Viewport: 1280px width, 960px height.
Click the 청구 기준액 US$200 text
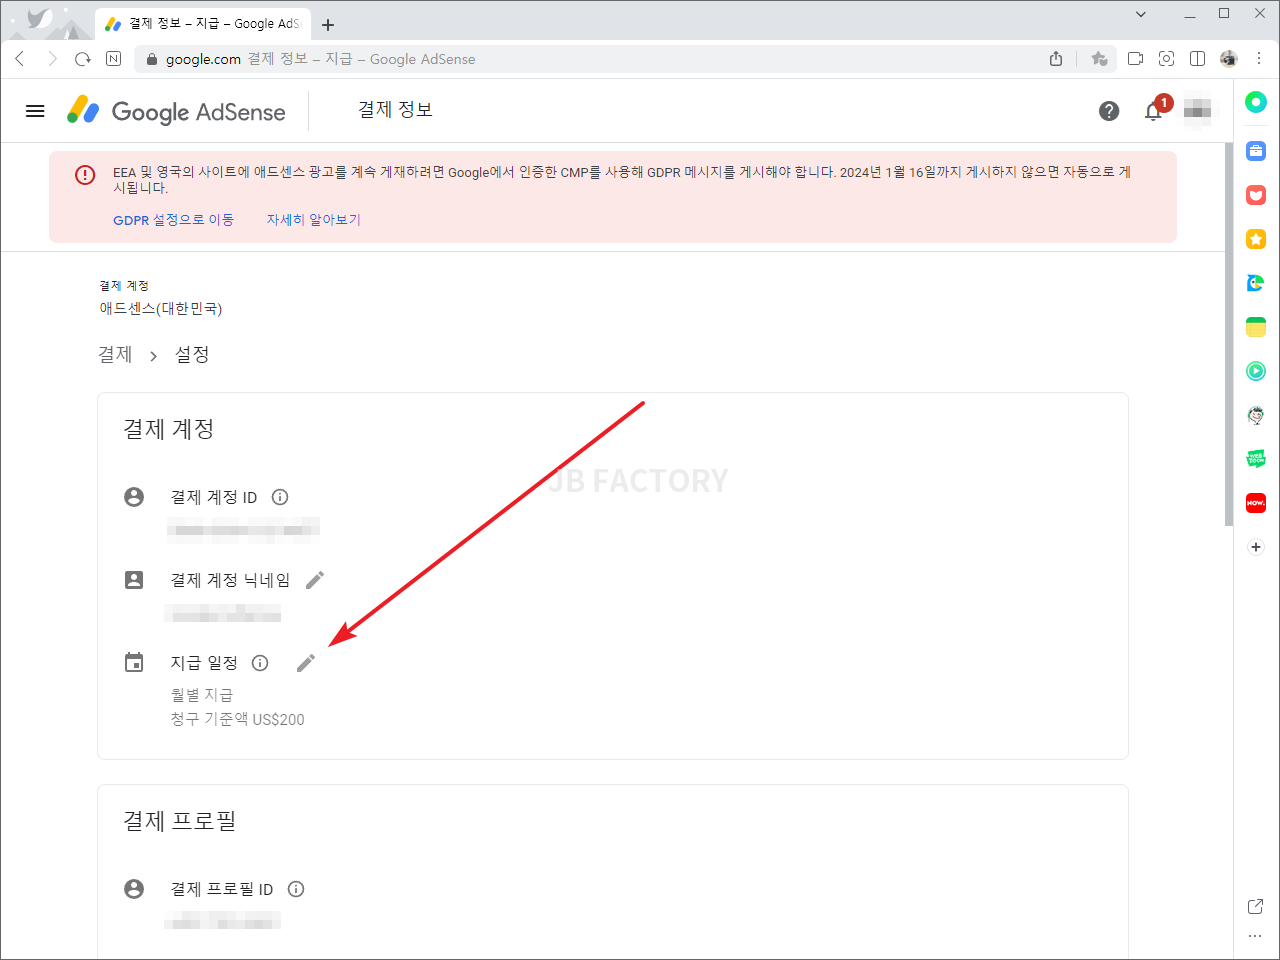tap(237, 720)
